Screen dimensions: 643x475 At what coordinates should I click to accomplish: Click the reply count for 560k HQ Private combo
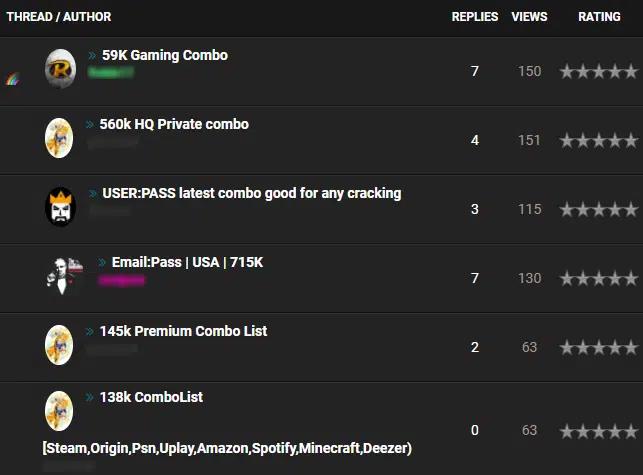[x=475, y=140]
